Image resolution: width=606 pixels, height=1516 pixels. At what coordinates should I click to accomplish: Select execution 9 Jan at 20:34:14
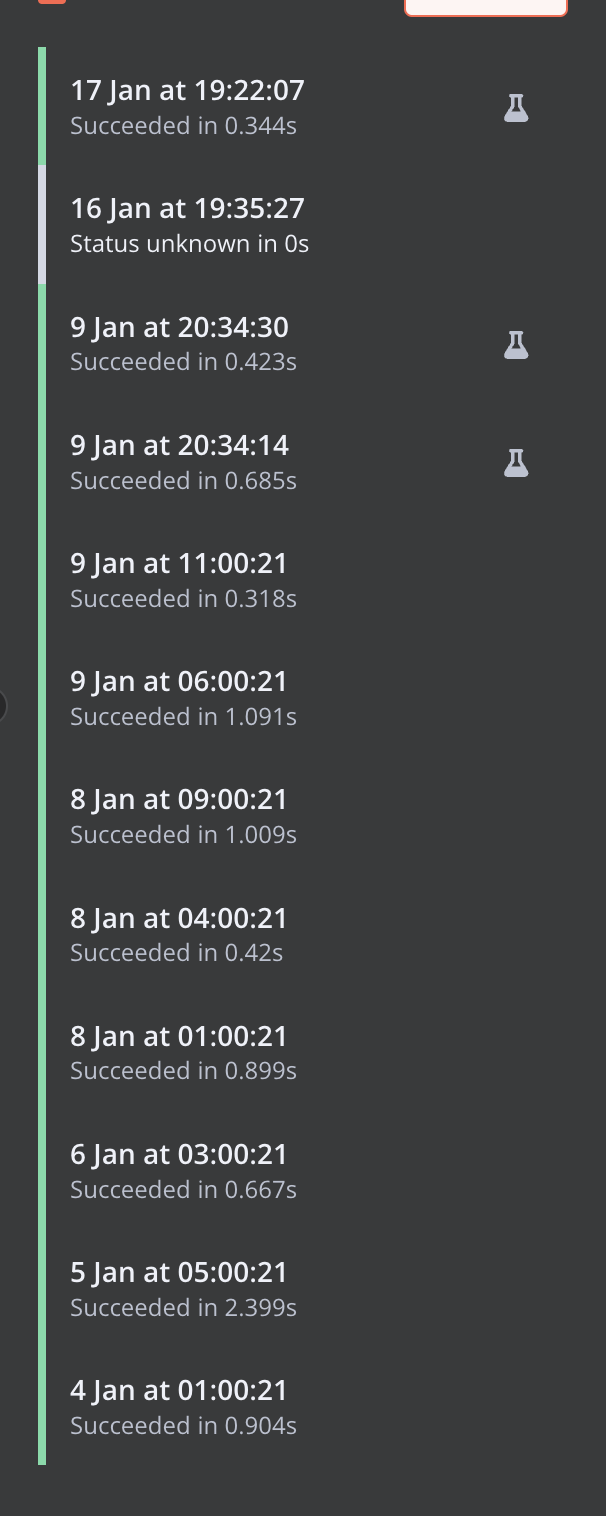[183, 461]
